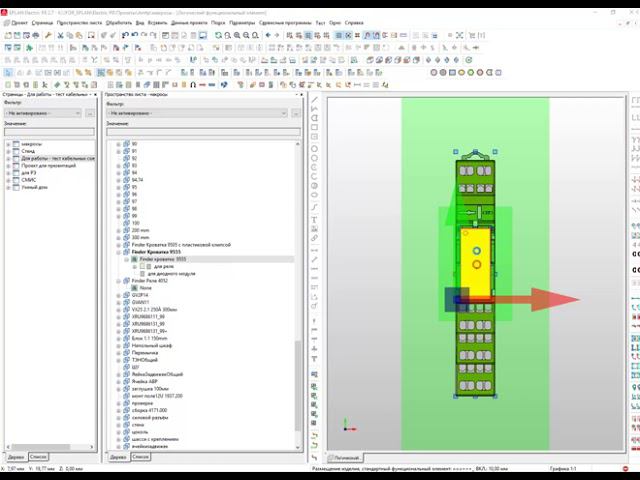Click the green Redraw arrows icon

pos(218,36)
